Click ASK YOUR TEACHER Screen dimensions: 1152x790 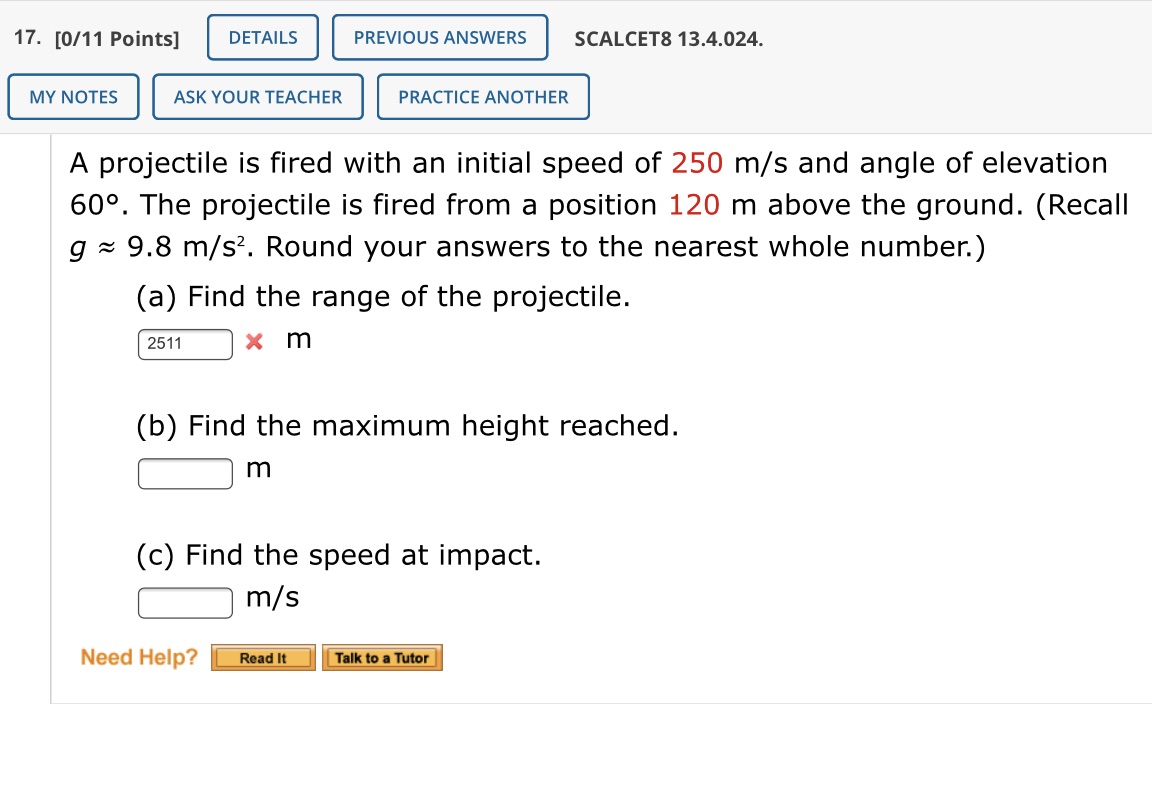pyautogui.click(x=257, y=96)
